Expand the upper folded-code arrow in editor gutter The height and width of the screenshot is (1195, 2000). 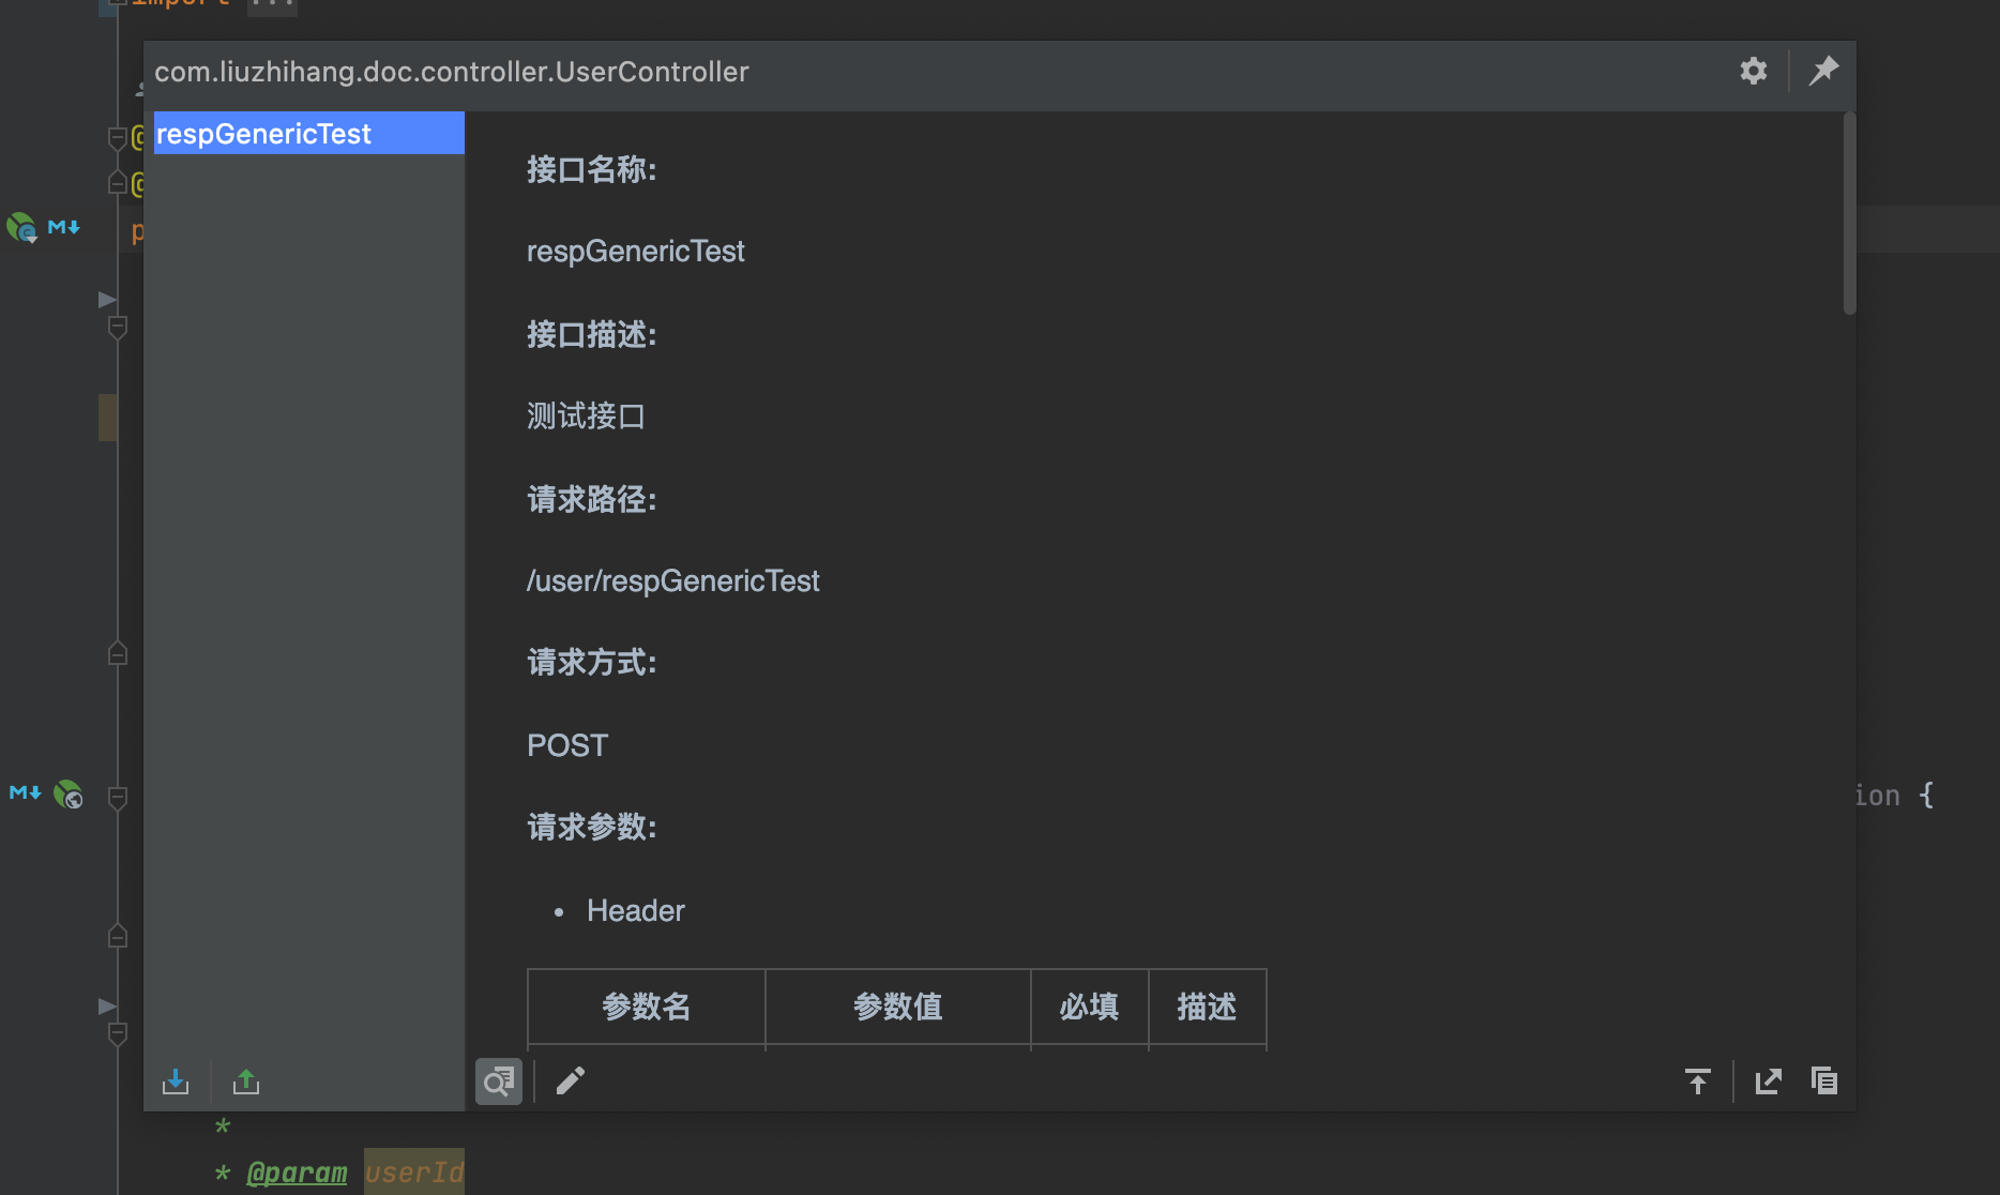tap(107, 299)
